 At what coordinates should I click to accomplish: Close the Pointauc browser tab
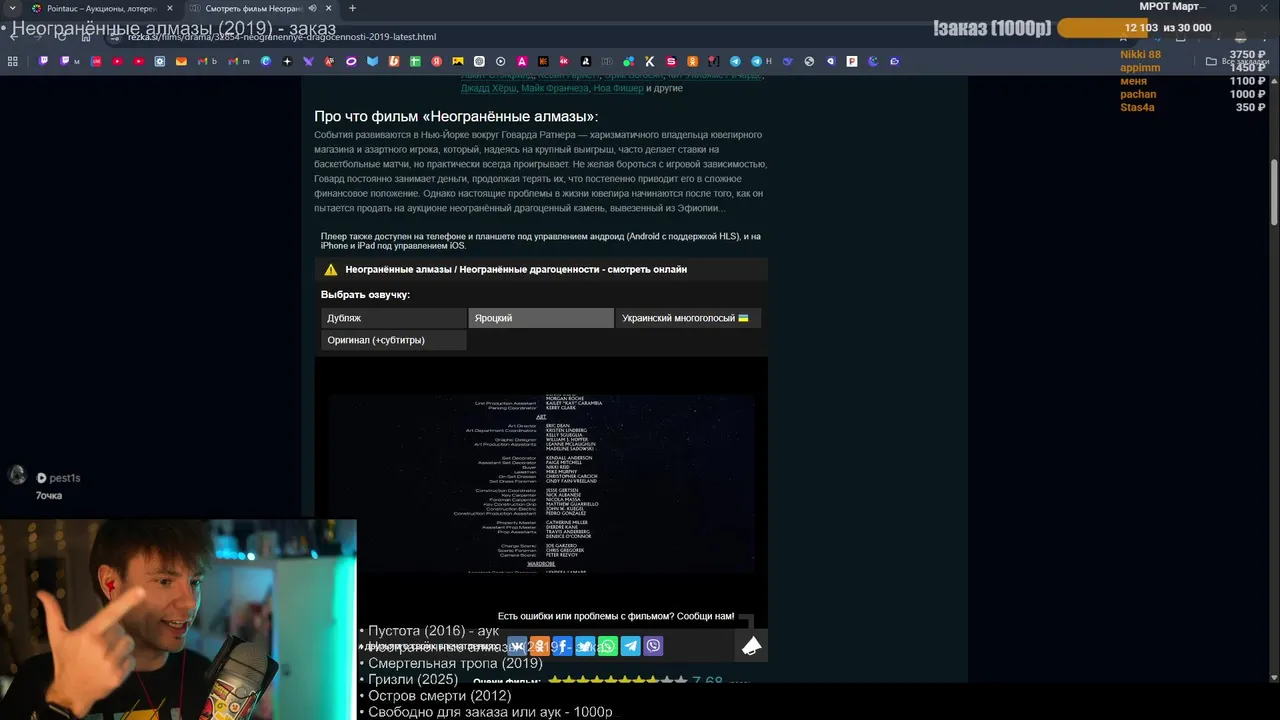(x=170, y=8)
